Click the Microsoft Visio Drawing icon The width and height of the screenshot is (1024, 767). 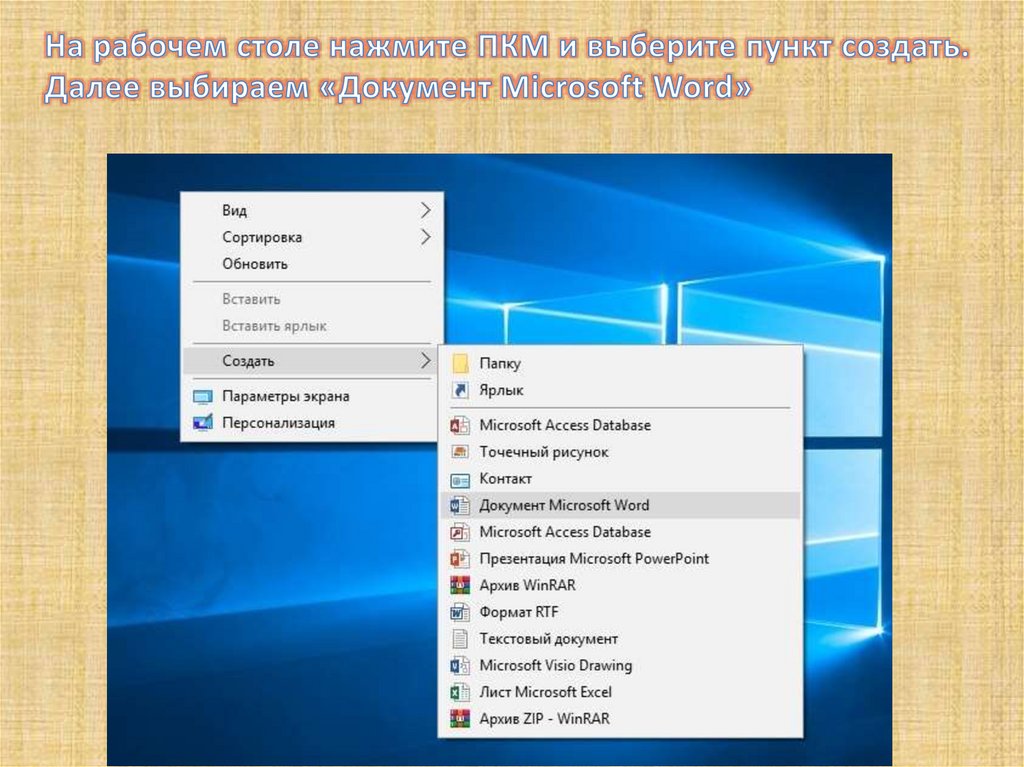pos(460,666)
